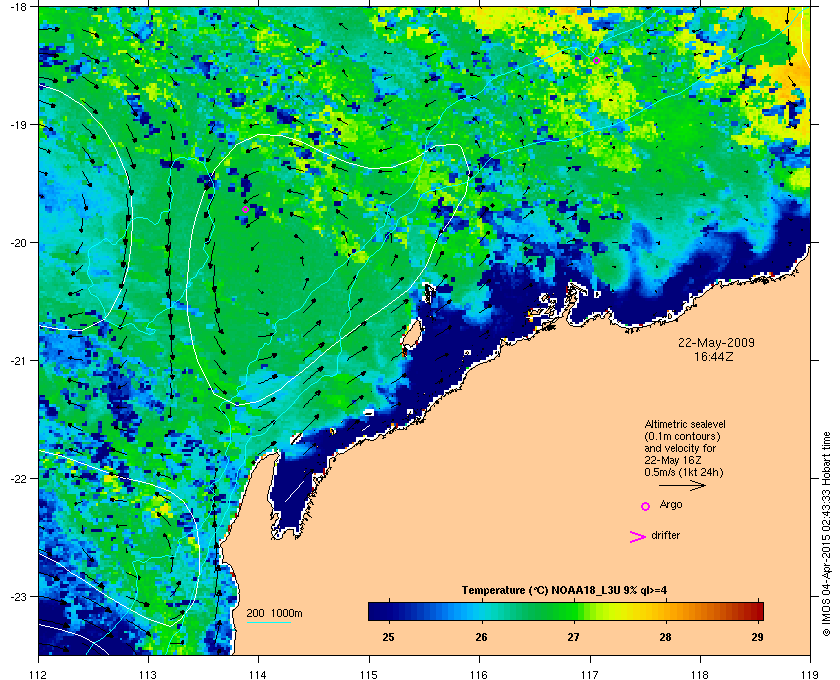Click the Argo float marker near 117E, 18.5S

(x=596, y=61)
